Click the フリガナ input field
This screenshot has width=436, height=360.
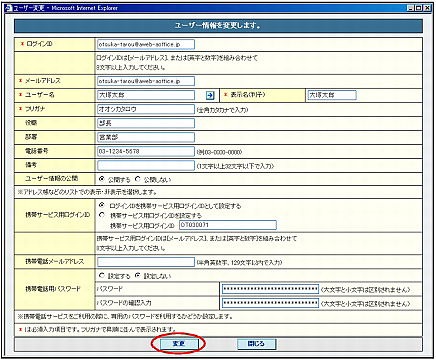146,109
